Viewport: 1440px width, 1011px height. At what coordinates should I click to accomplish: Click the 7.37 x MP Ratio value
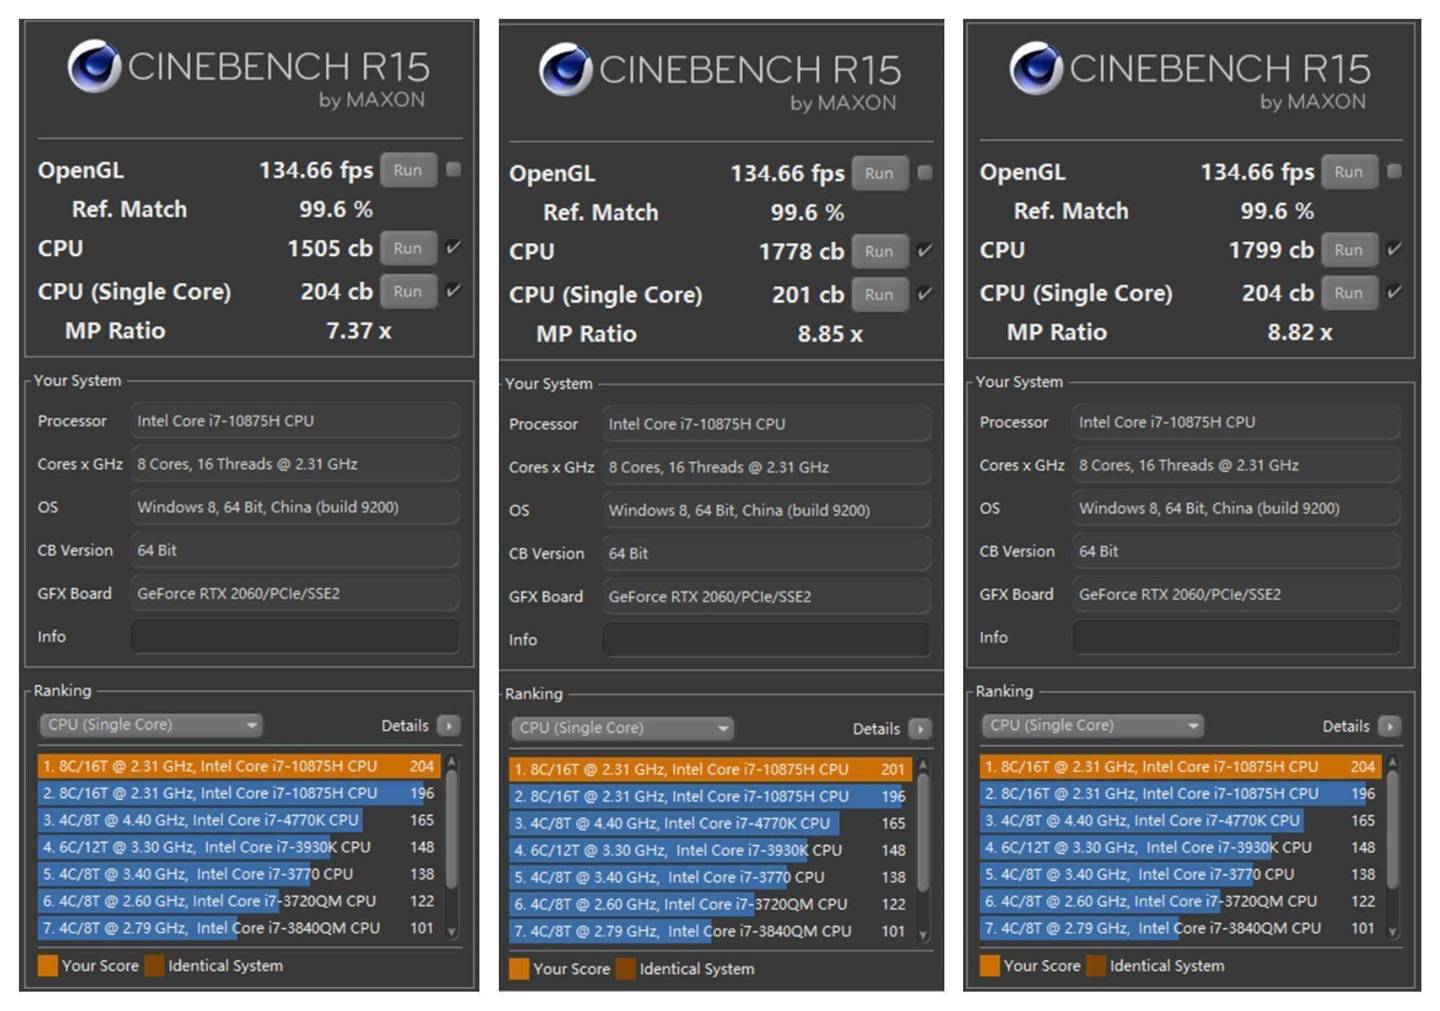[359, 331]
